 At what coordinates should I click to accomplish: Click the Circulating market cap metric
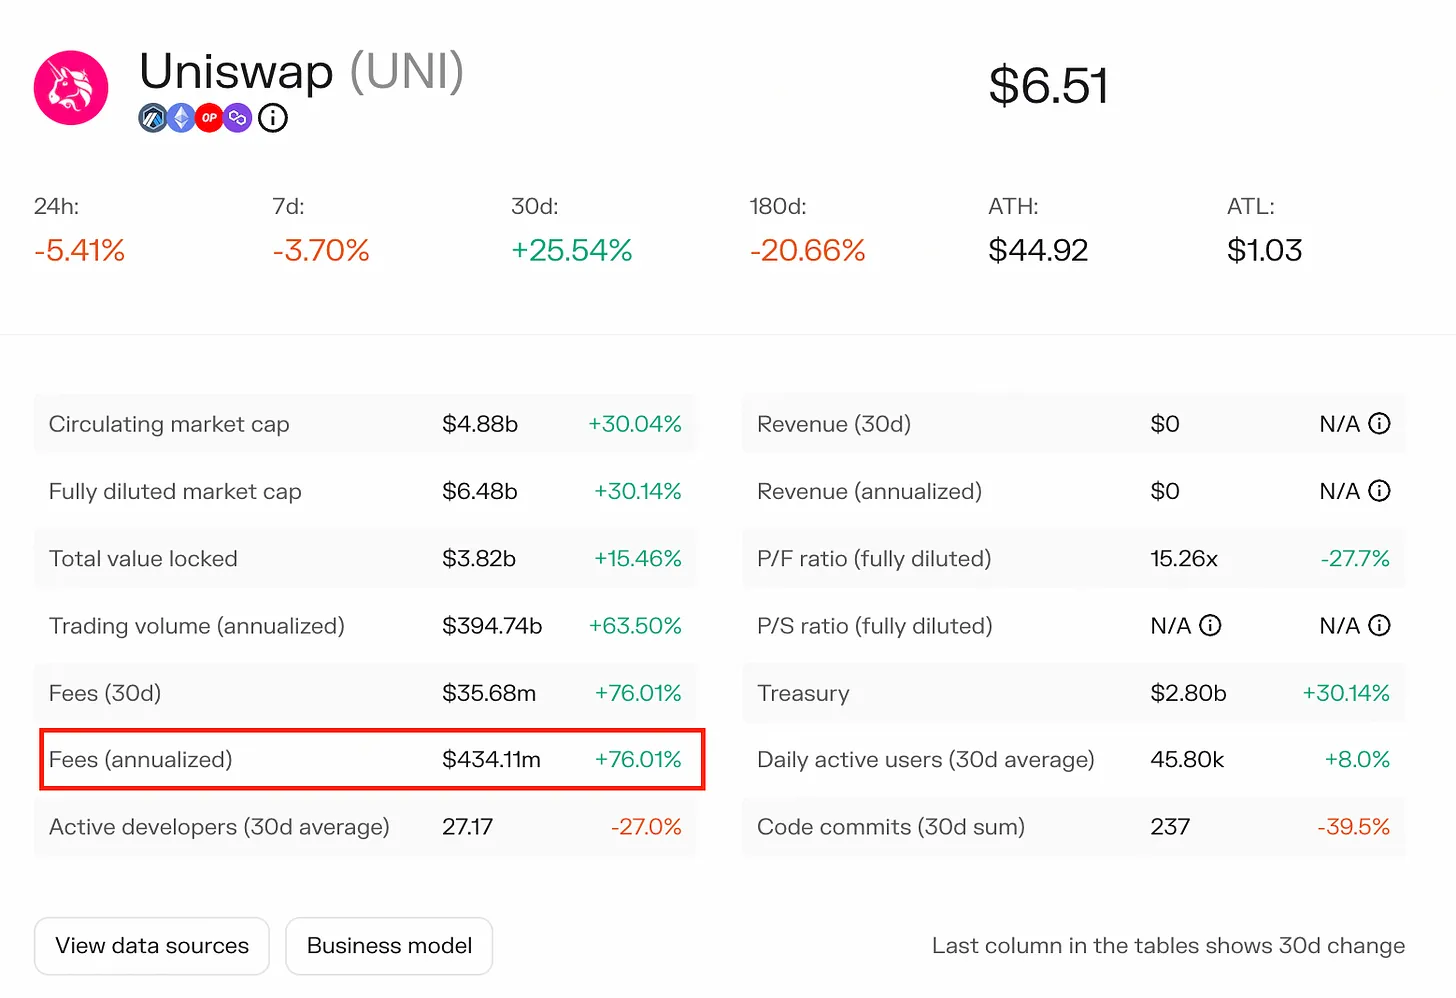pyautogui.click(x=168, y=424)
